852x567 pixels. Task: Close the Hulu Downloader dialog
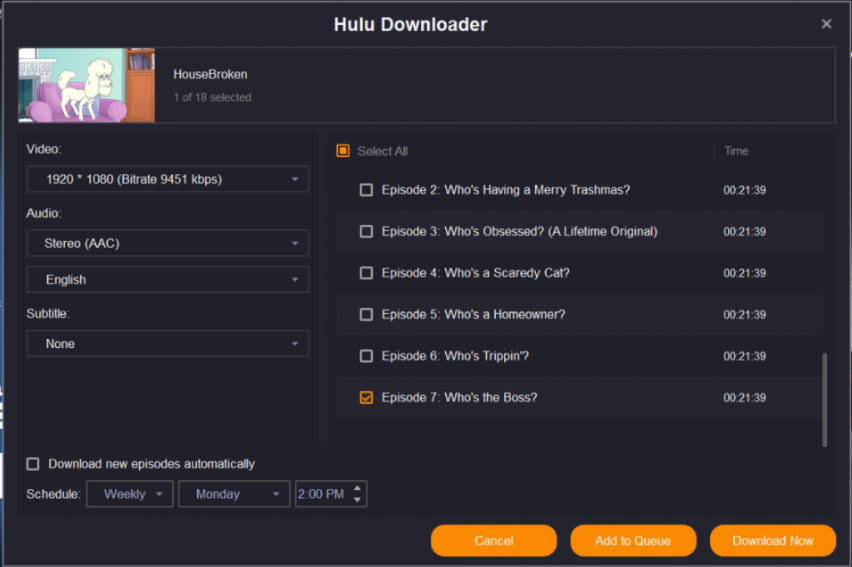coord(826,24)
